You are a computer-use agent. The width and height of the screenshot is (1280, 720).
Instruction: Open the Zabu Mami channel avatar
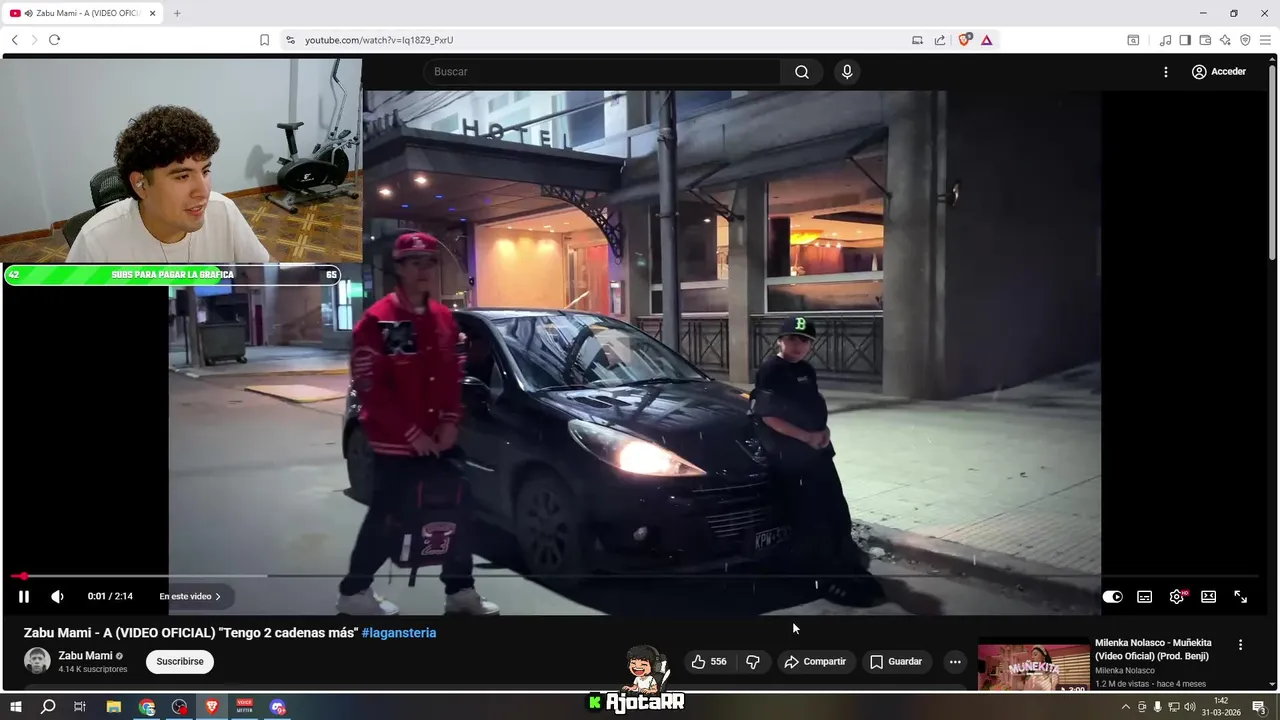[37, 661]
